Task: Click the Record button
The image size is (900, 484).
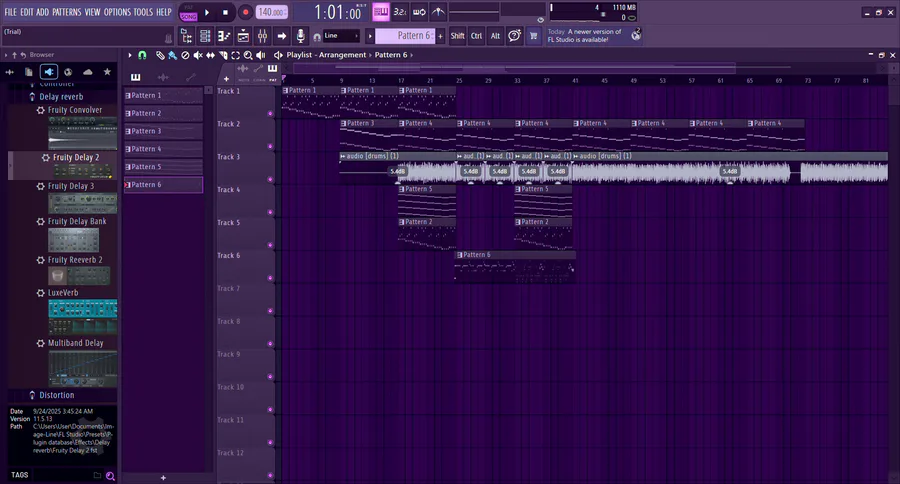Action: 245,12
